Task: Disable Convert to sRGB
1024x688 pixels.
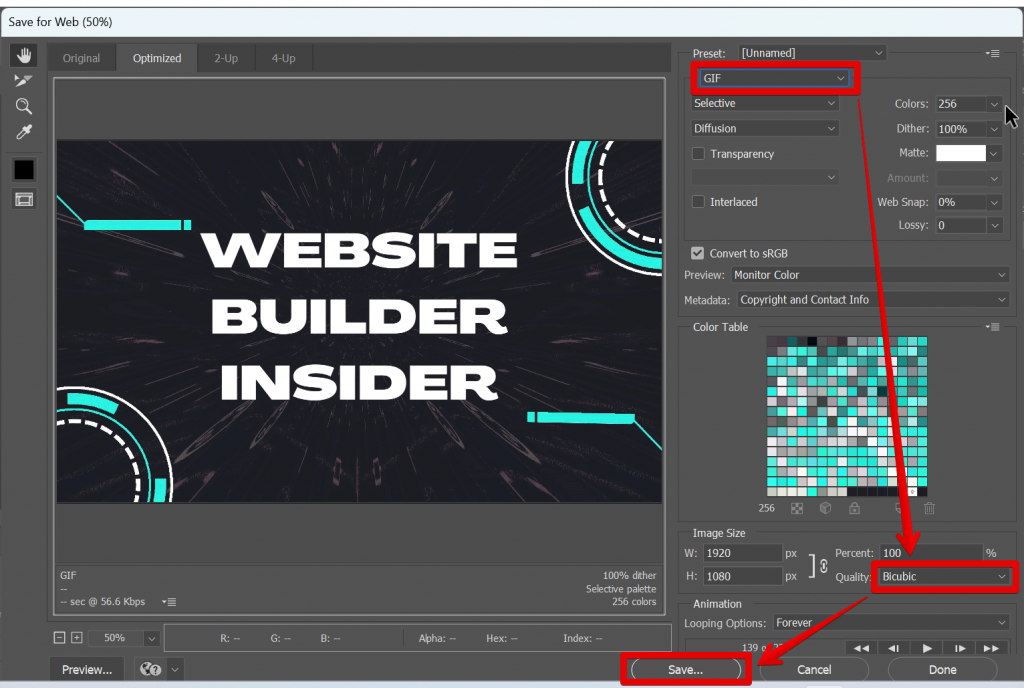Action: [697, 253]
